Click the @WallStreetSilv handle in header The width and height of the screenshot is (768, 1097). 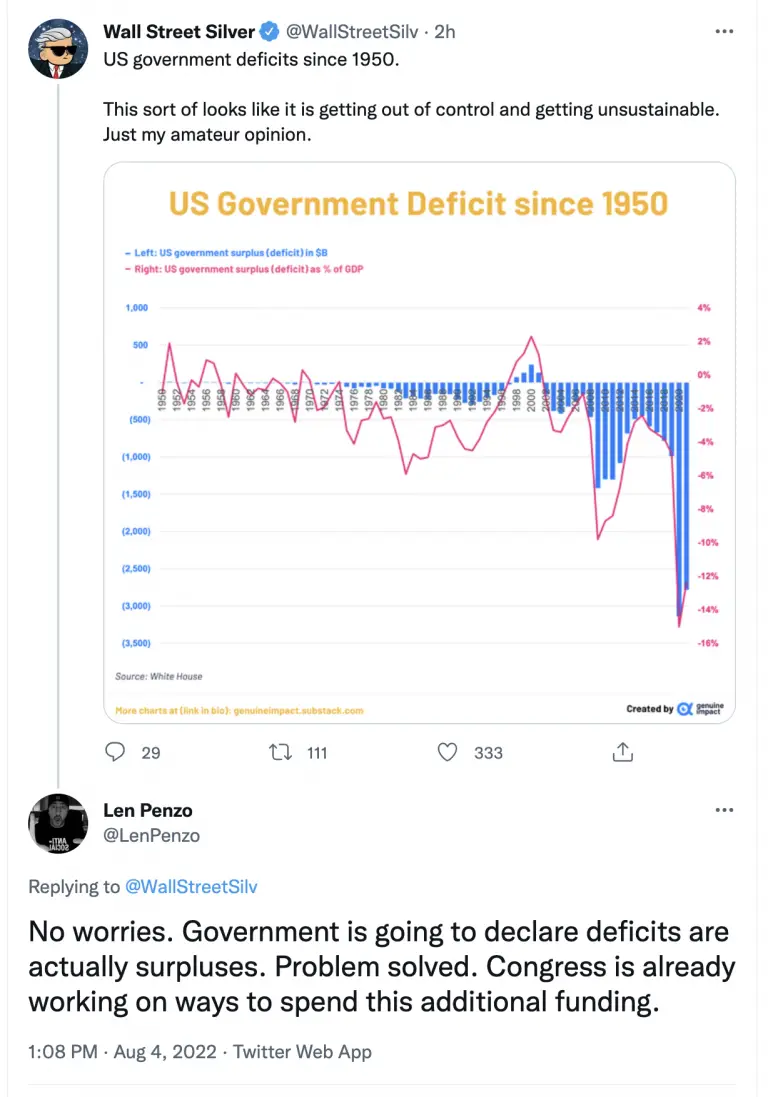[352, 31]
